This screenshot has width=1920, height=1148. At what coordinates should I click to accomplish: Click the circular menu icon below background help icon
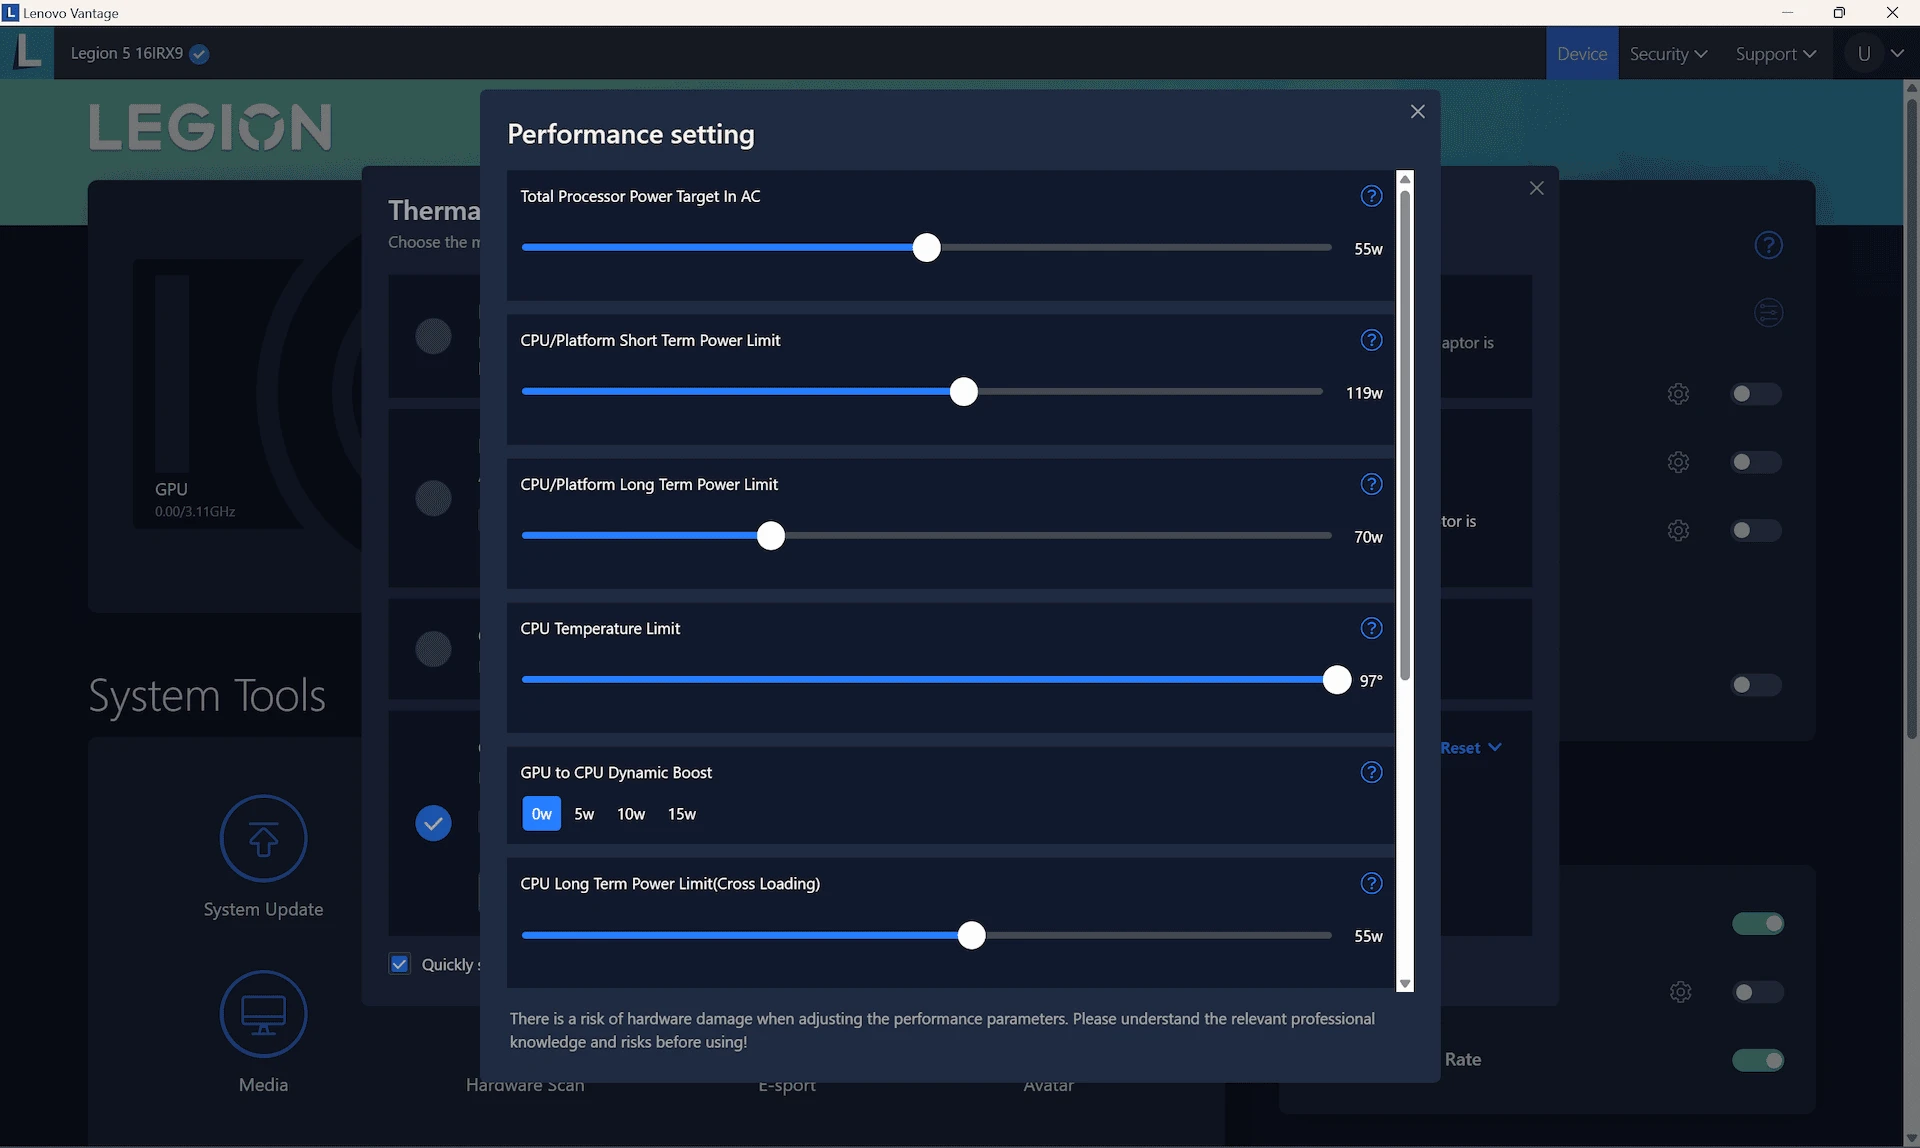(1769, 313)
